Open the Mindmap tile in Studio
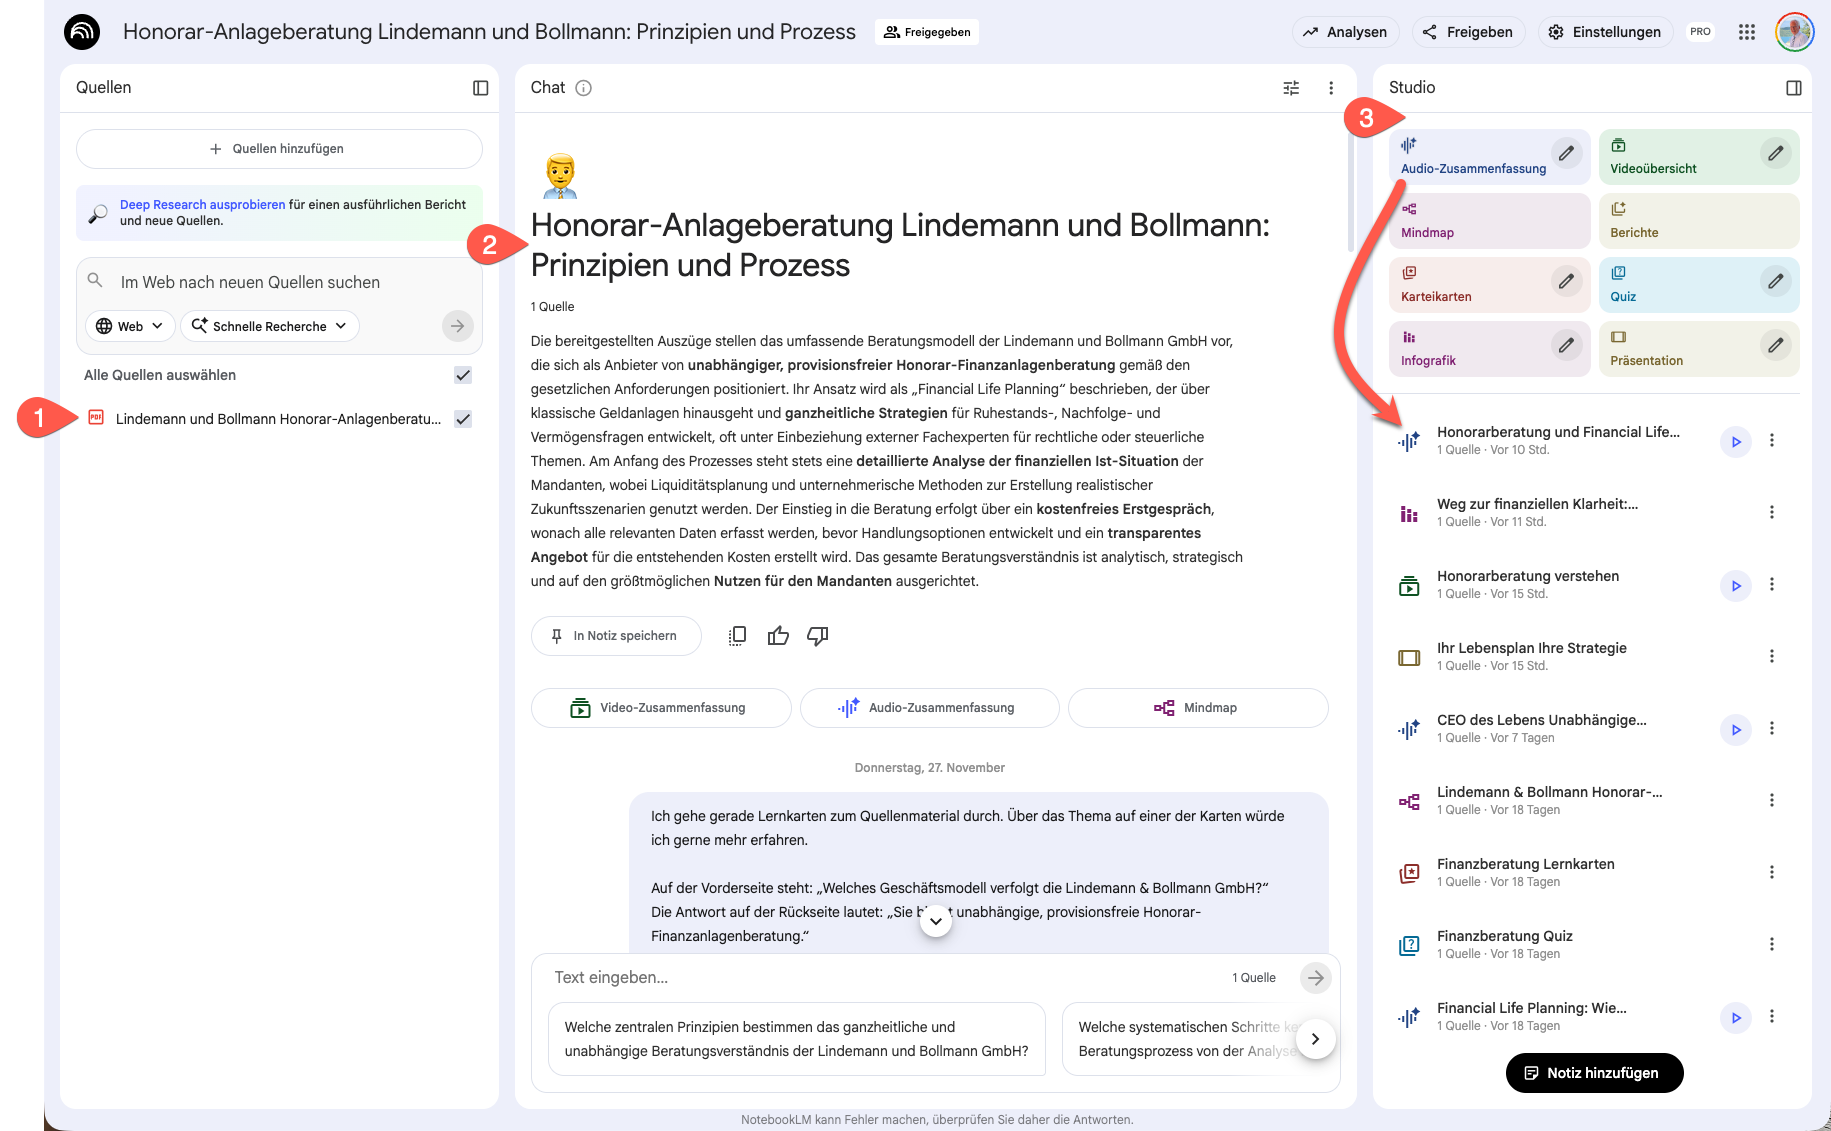This screenshot has width=1831, height=1131. click(1489, 221)
